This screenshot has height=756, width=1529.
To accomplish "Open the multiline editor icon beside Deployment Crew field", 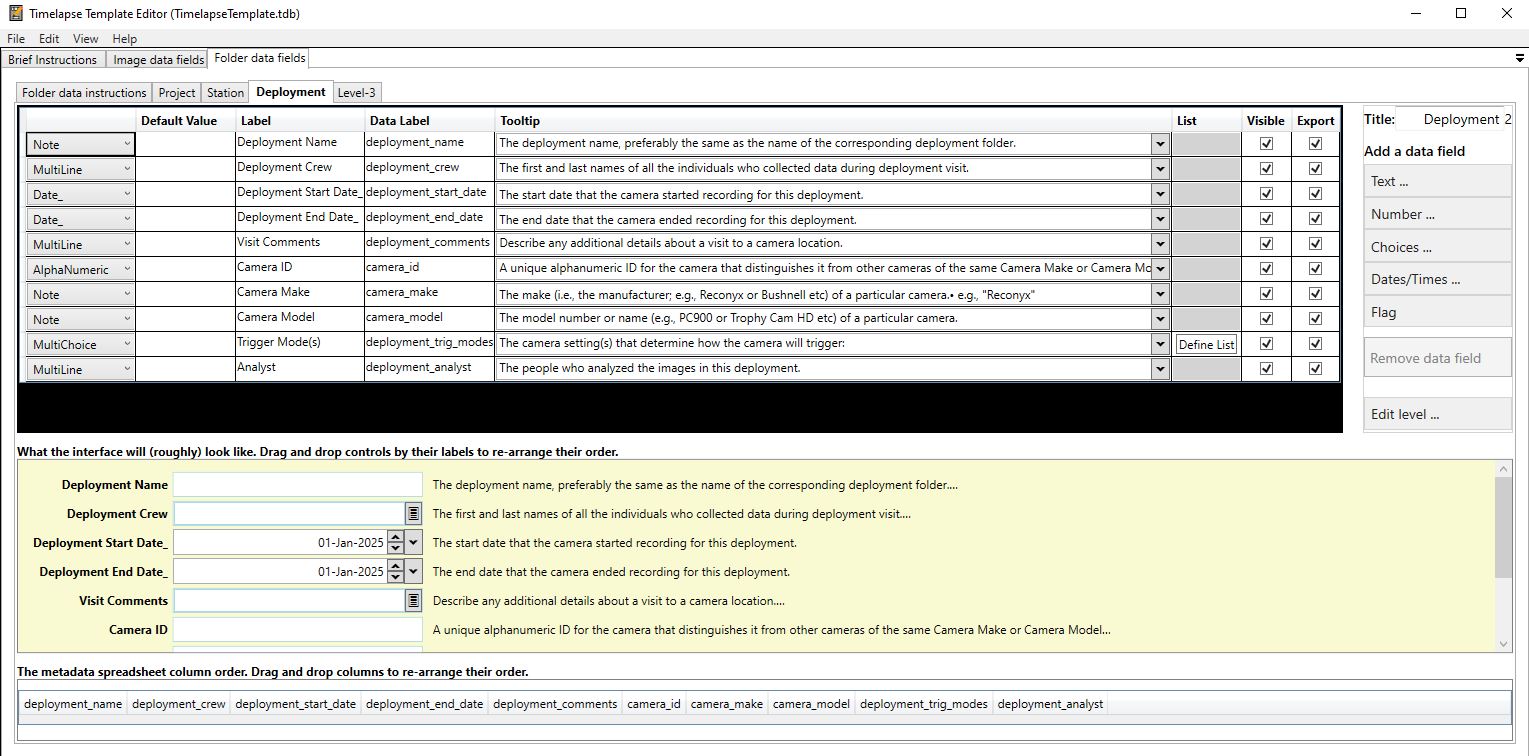I will pyautogui.click(x=412, y=513).
